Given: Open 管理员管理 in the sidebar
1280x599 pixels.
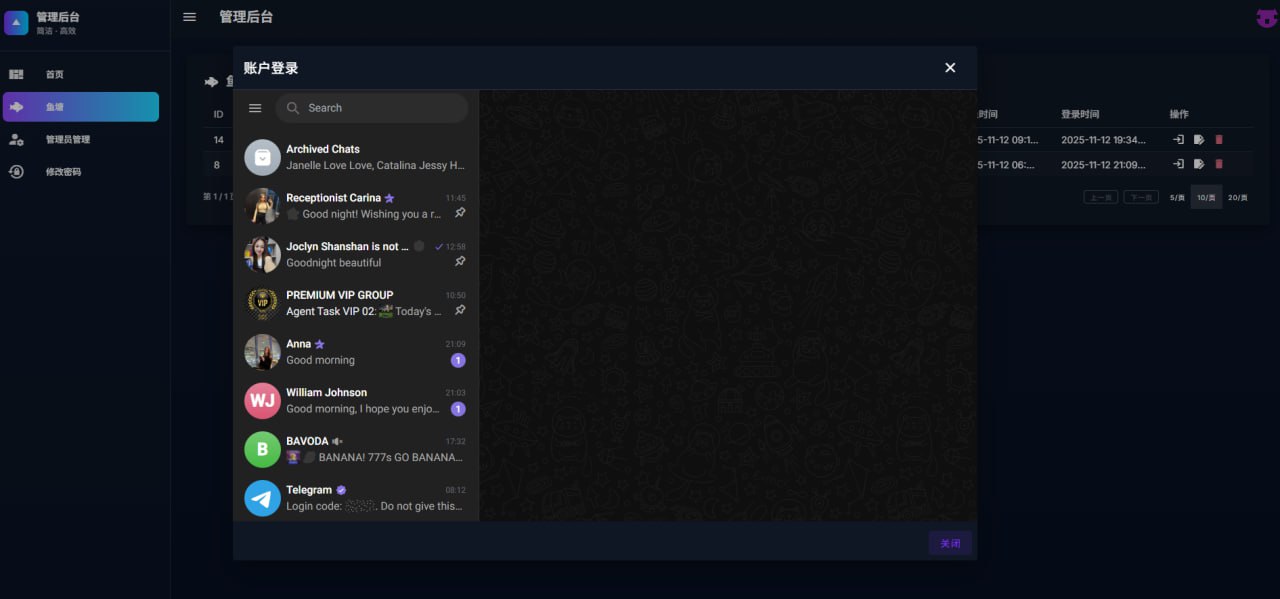Looking at the screenshot, I should [x=67, y=140].
